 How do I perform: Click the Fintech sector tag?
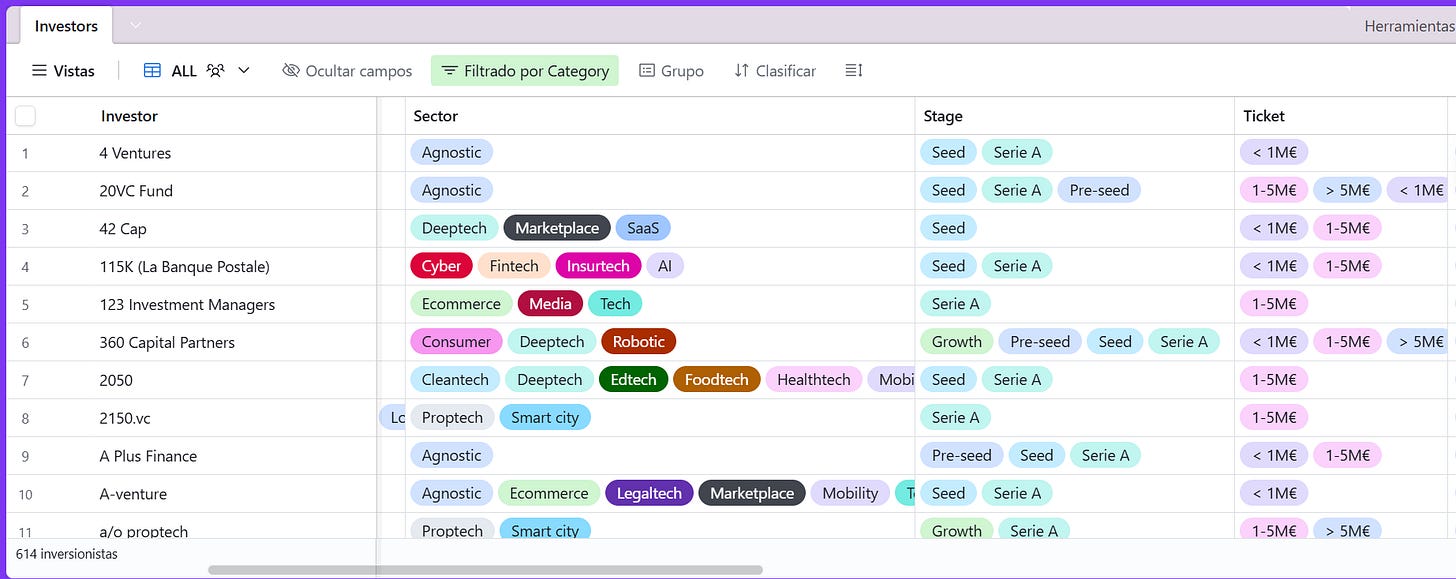pos(514,266)
